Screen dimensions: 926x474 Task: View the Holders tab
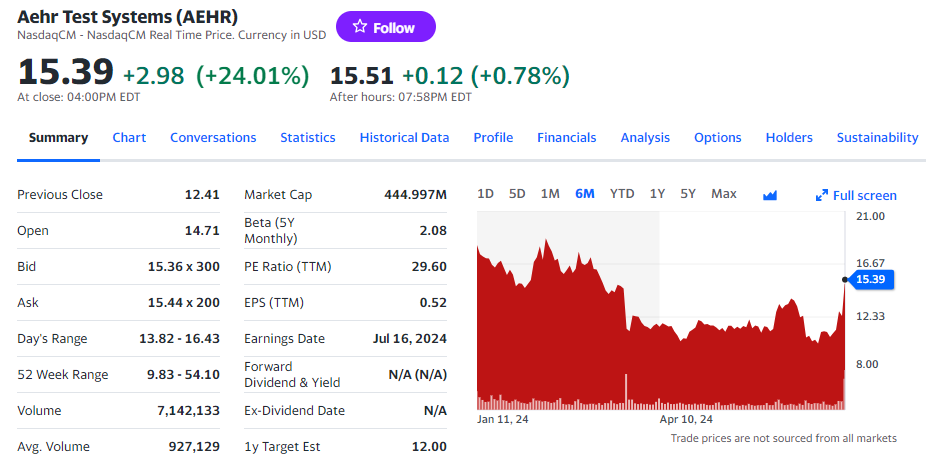pyautogui.click(x=789, y=138)
